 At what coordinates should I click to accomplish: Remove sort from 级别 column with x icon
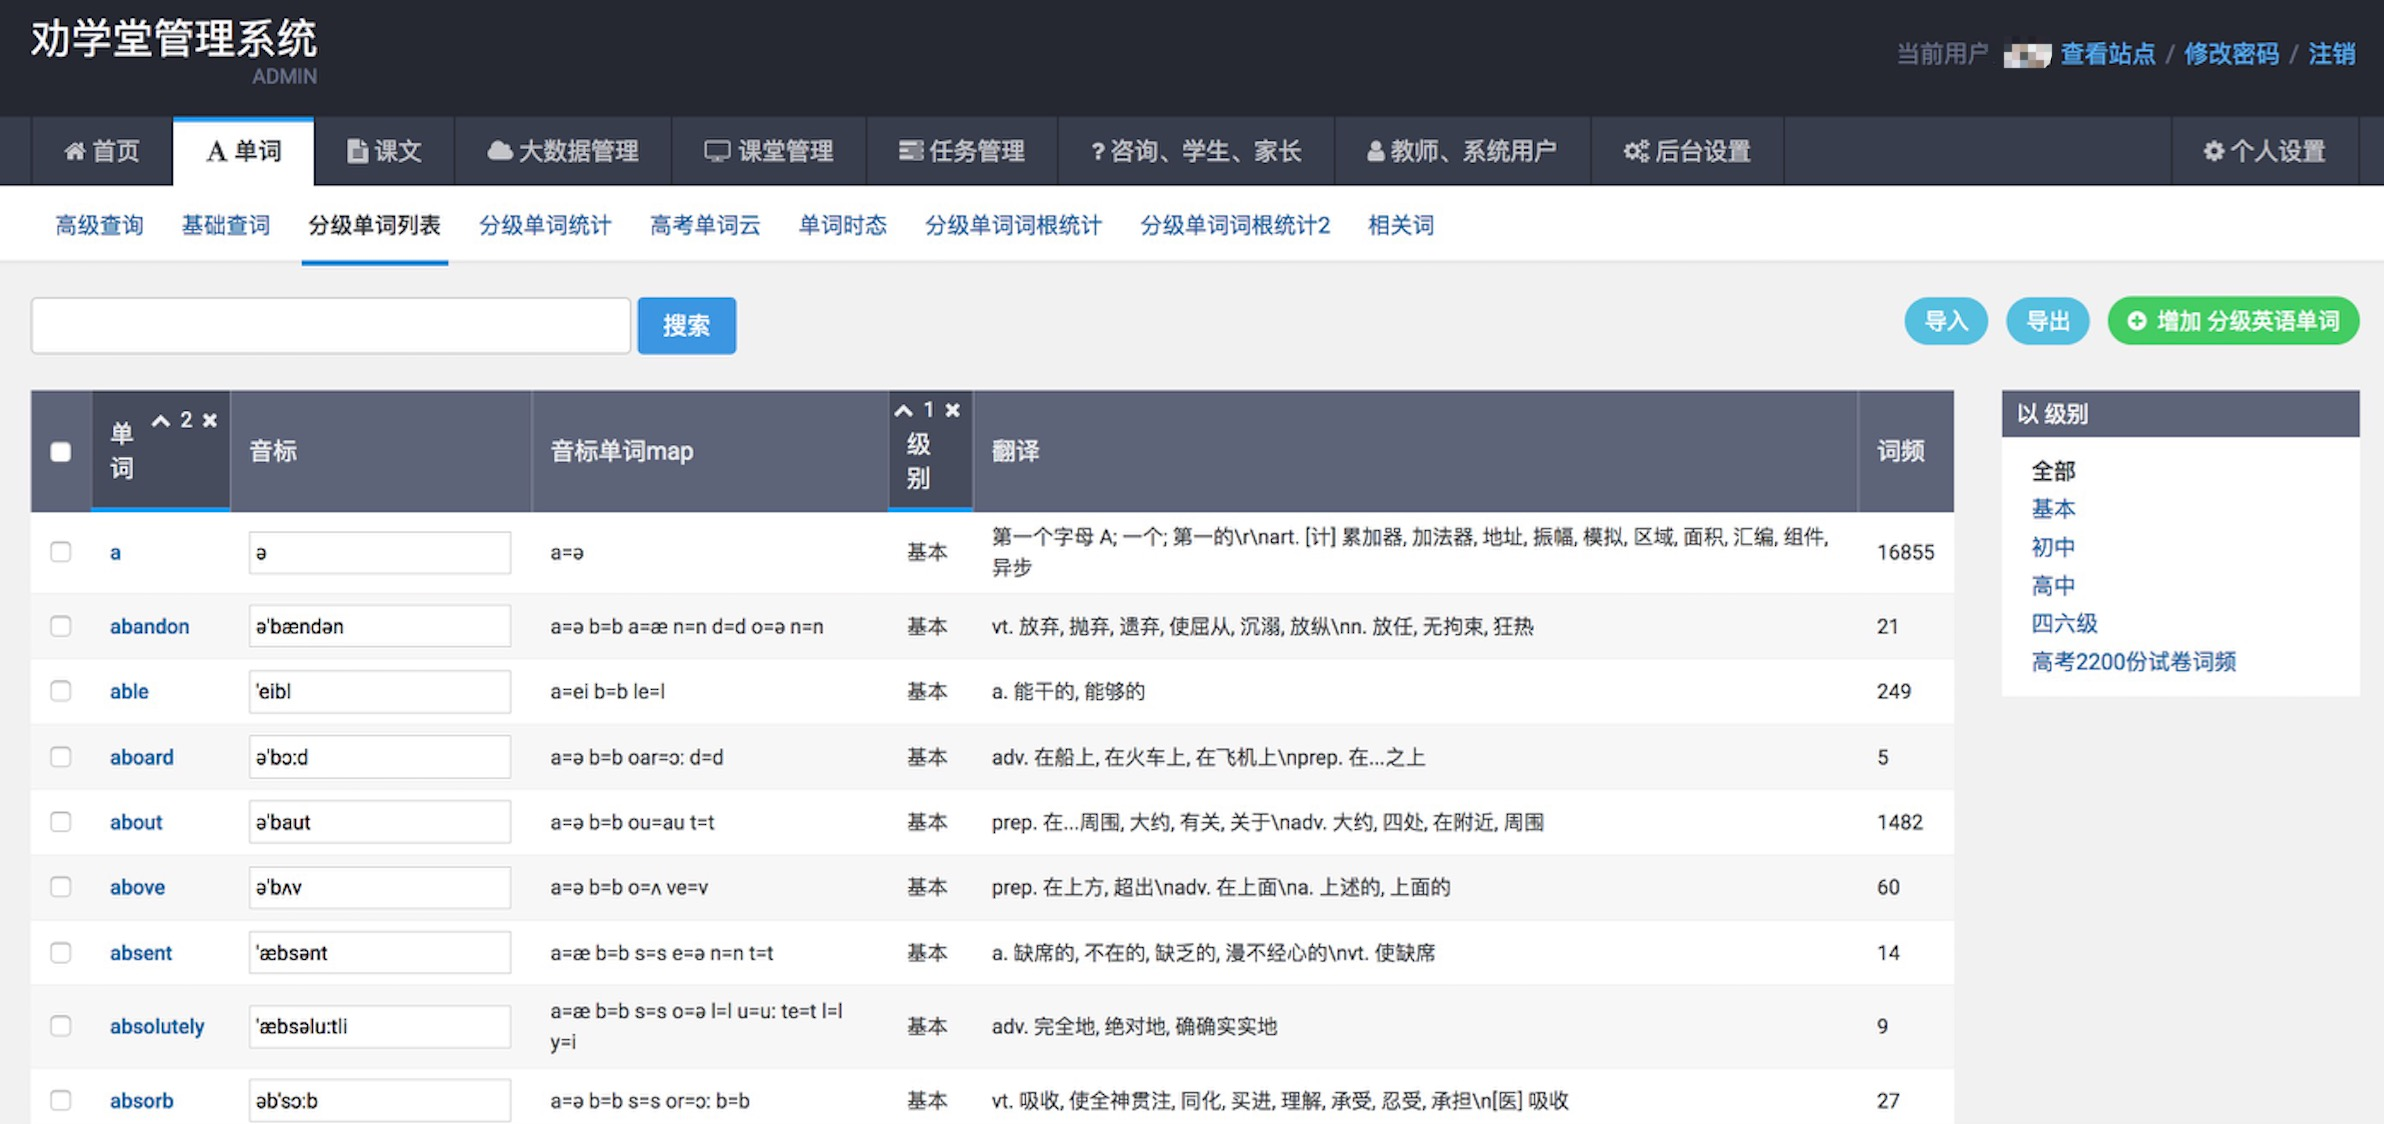point(953,410)
